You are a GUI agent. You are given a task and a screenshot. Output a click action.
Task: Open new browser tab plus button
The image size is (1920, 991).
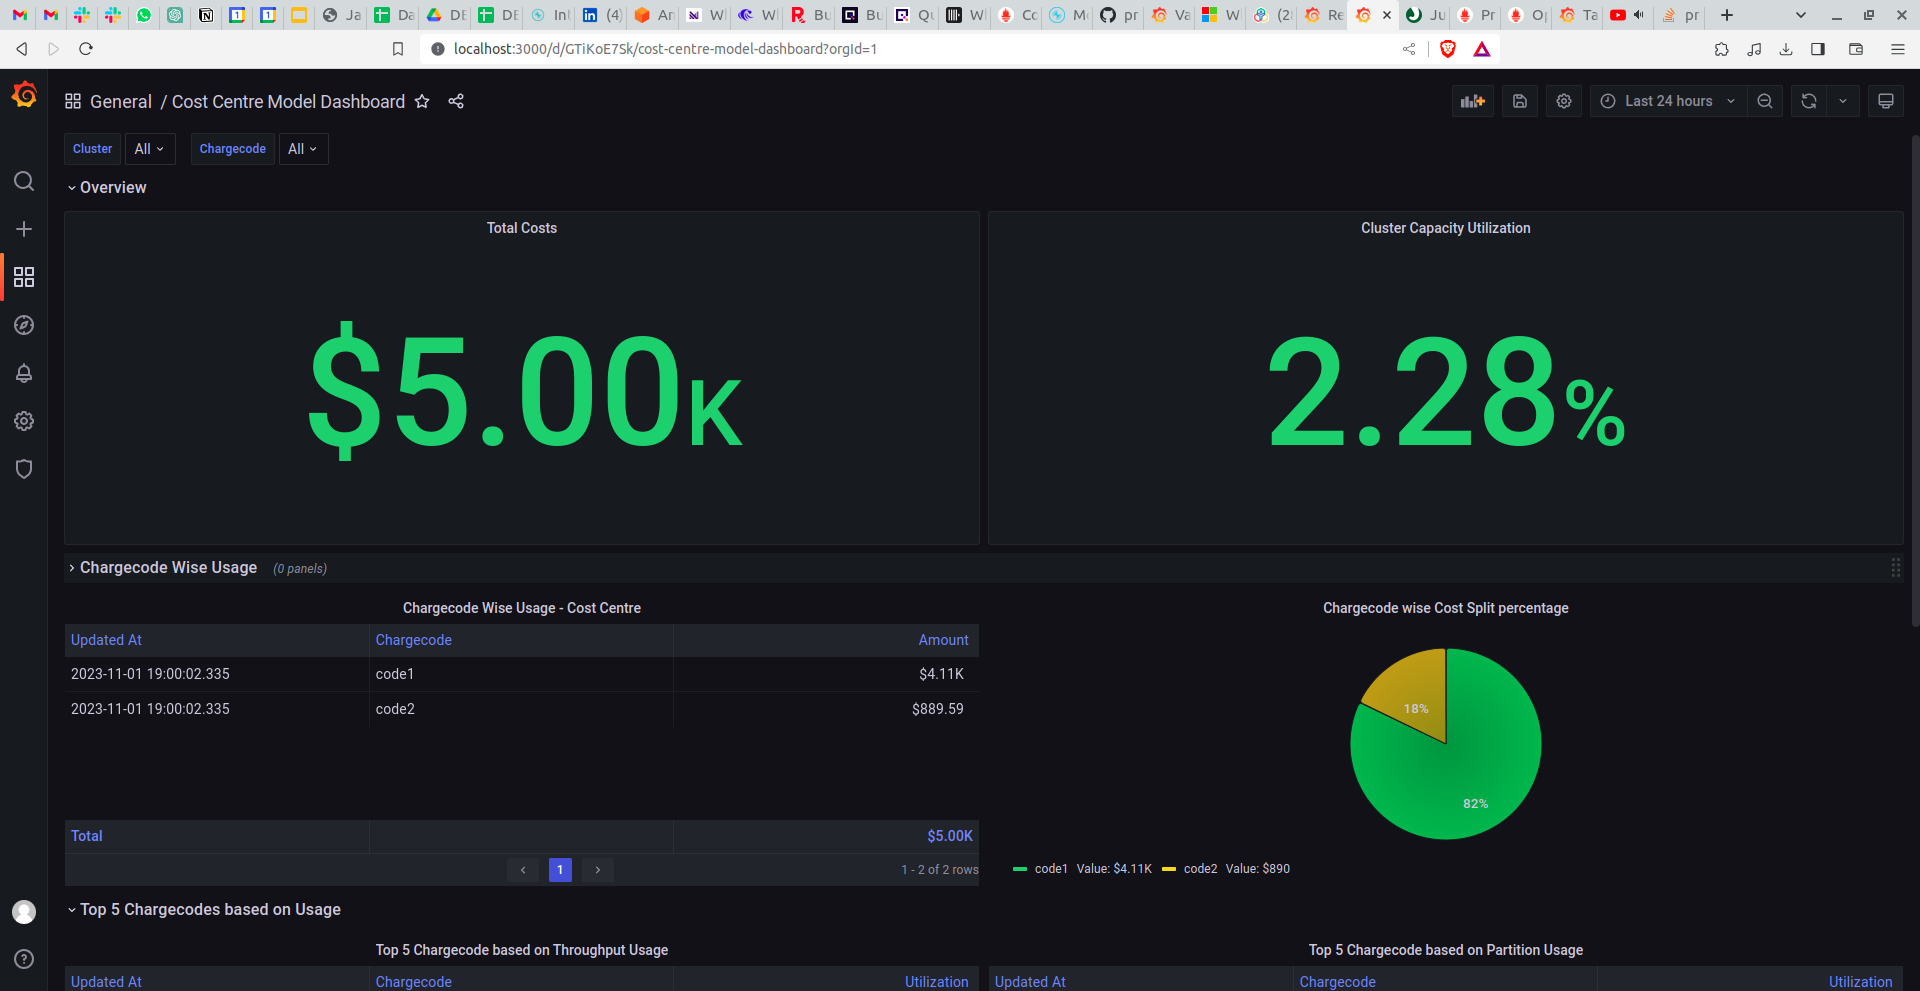(1727, 15)
